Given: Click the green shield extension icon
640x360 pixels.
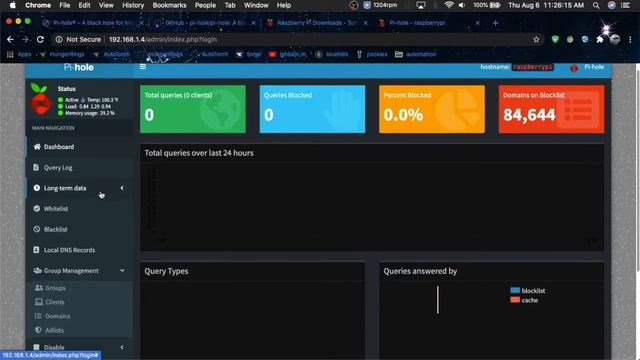Looking at the screenshot, I should coord(555,40).
